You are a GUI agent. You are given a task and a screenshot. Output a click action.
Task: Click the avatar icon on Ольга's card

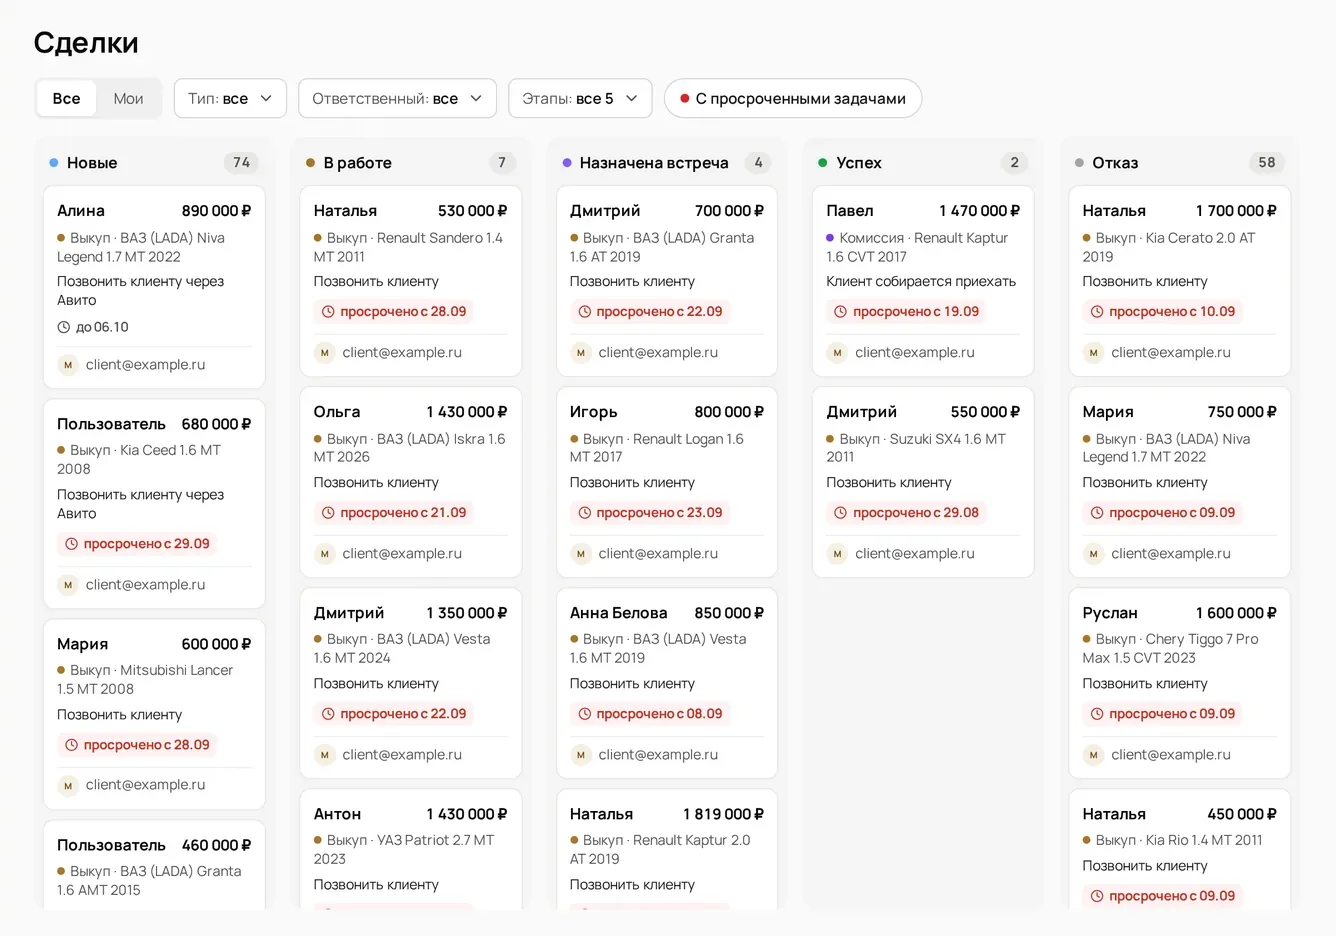(325, 553)
